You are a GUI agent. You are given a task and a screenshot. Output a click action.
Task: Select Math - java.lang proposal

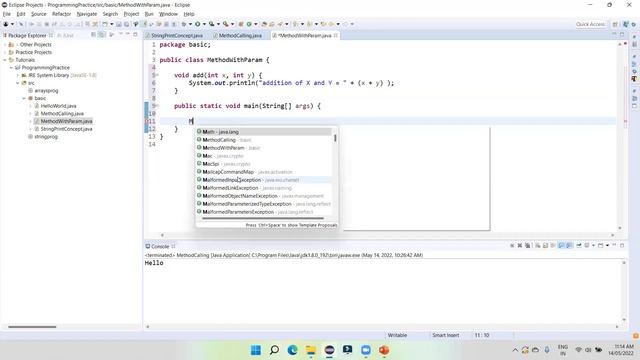(264, 132)
